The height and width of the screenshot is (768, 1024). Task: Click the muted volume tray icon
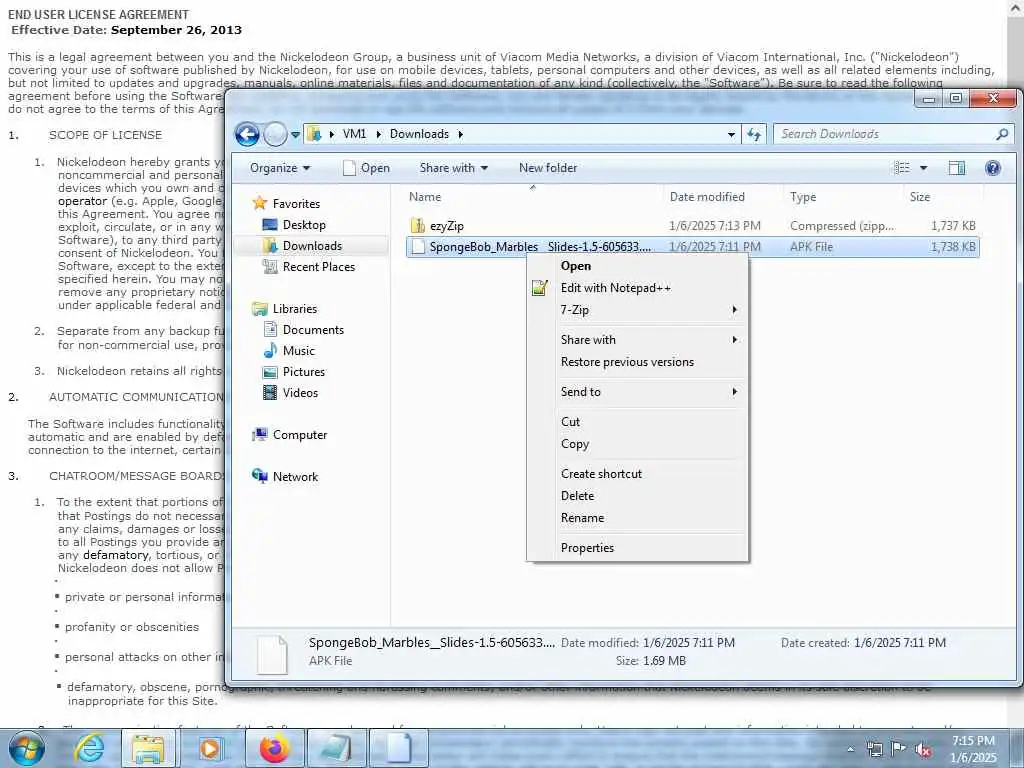coord(923,750)
